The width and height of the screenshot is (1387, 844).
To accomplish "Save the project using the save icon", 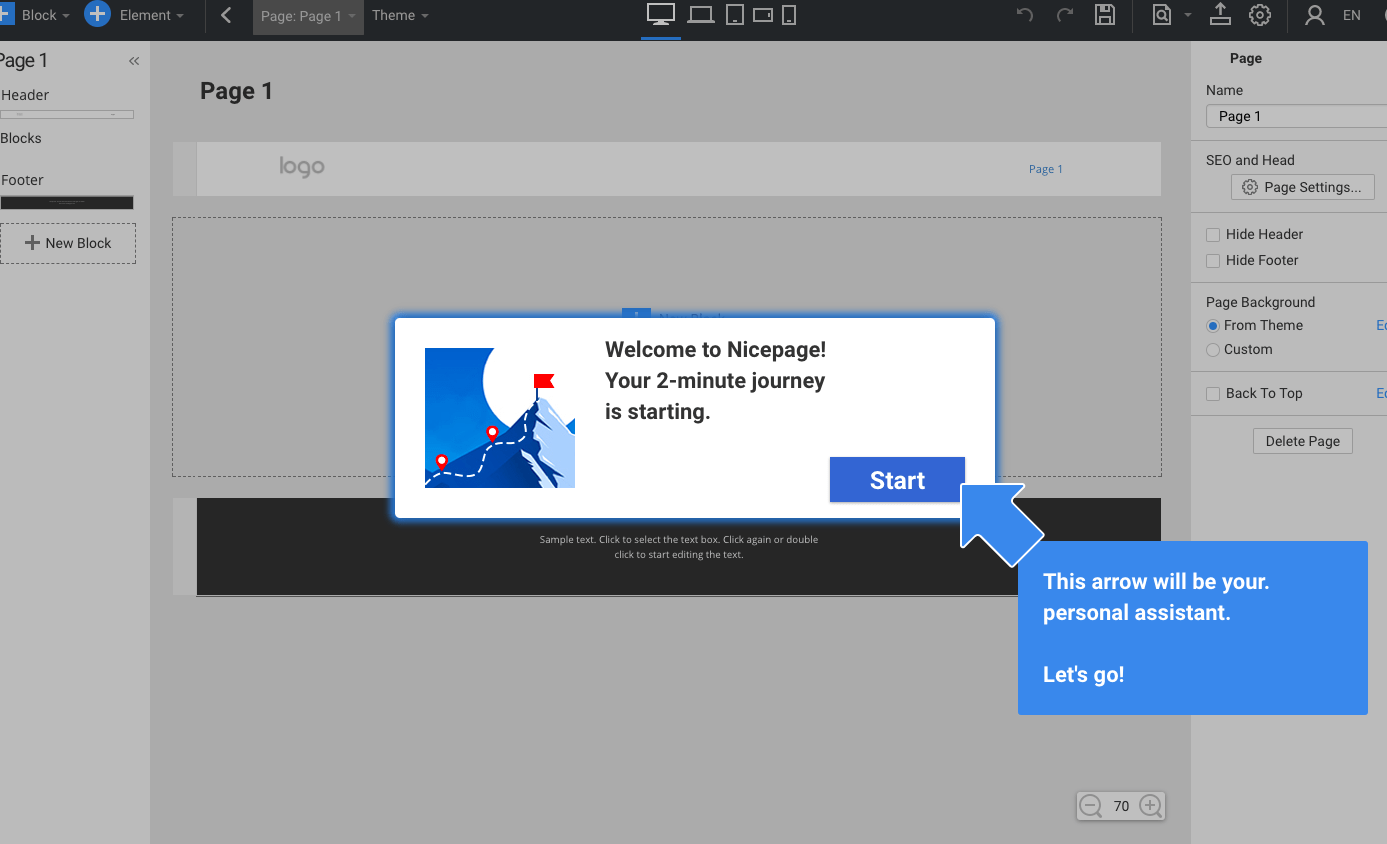I will click(x=1105, y=15).
